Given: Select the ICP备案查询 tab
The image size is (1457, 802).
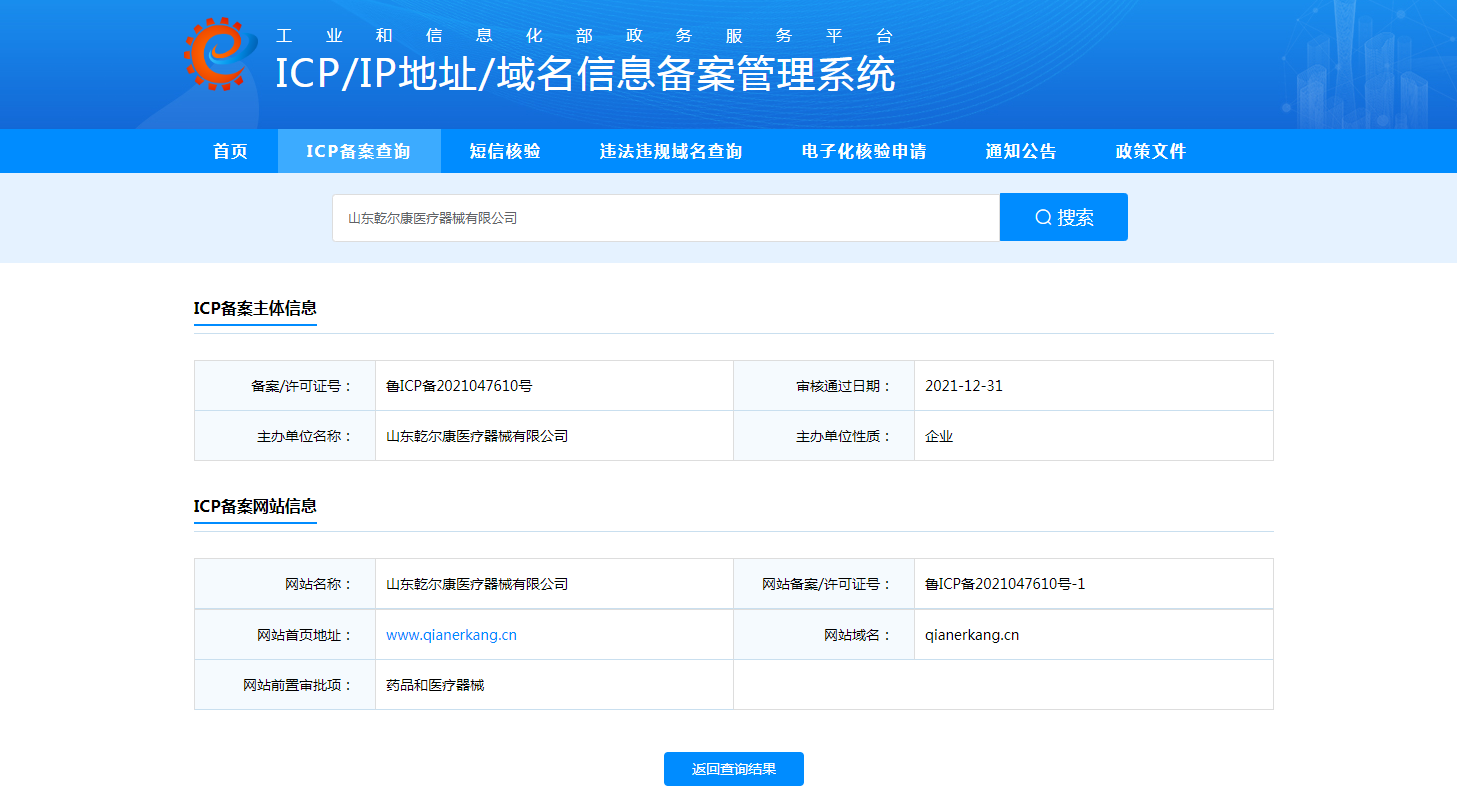Looking at the screenshot, I should click(x=358, y=151).
